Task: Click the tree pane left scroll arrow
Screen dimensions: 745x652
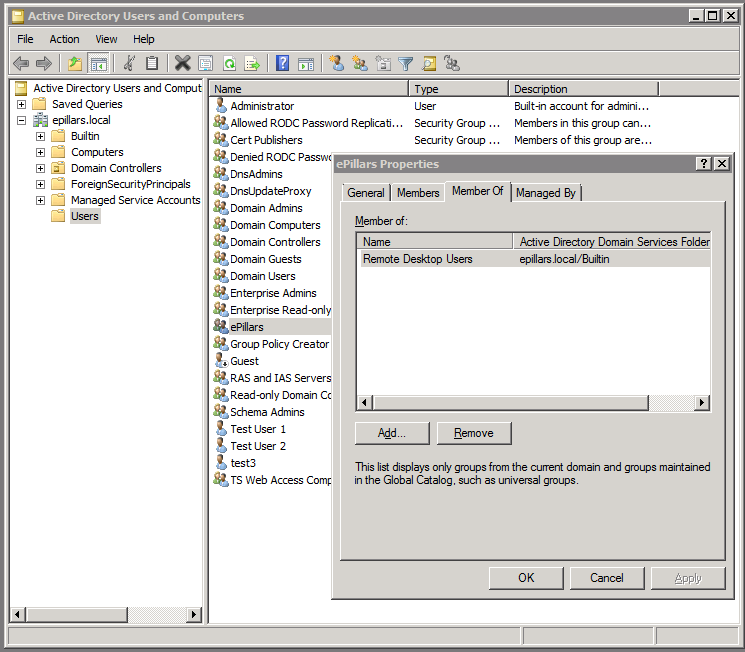Action: pyautogui.click(x=17, y=614)
